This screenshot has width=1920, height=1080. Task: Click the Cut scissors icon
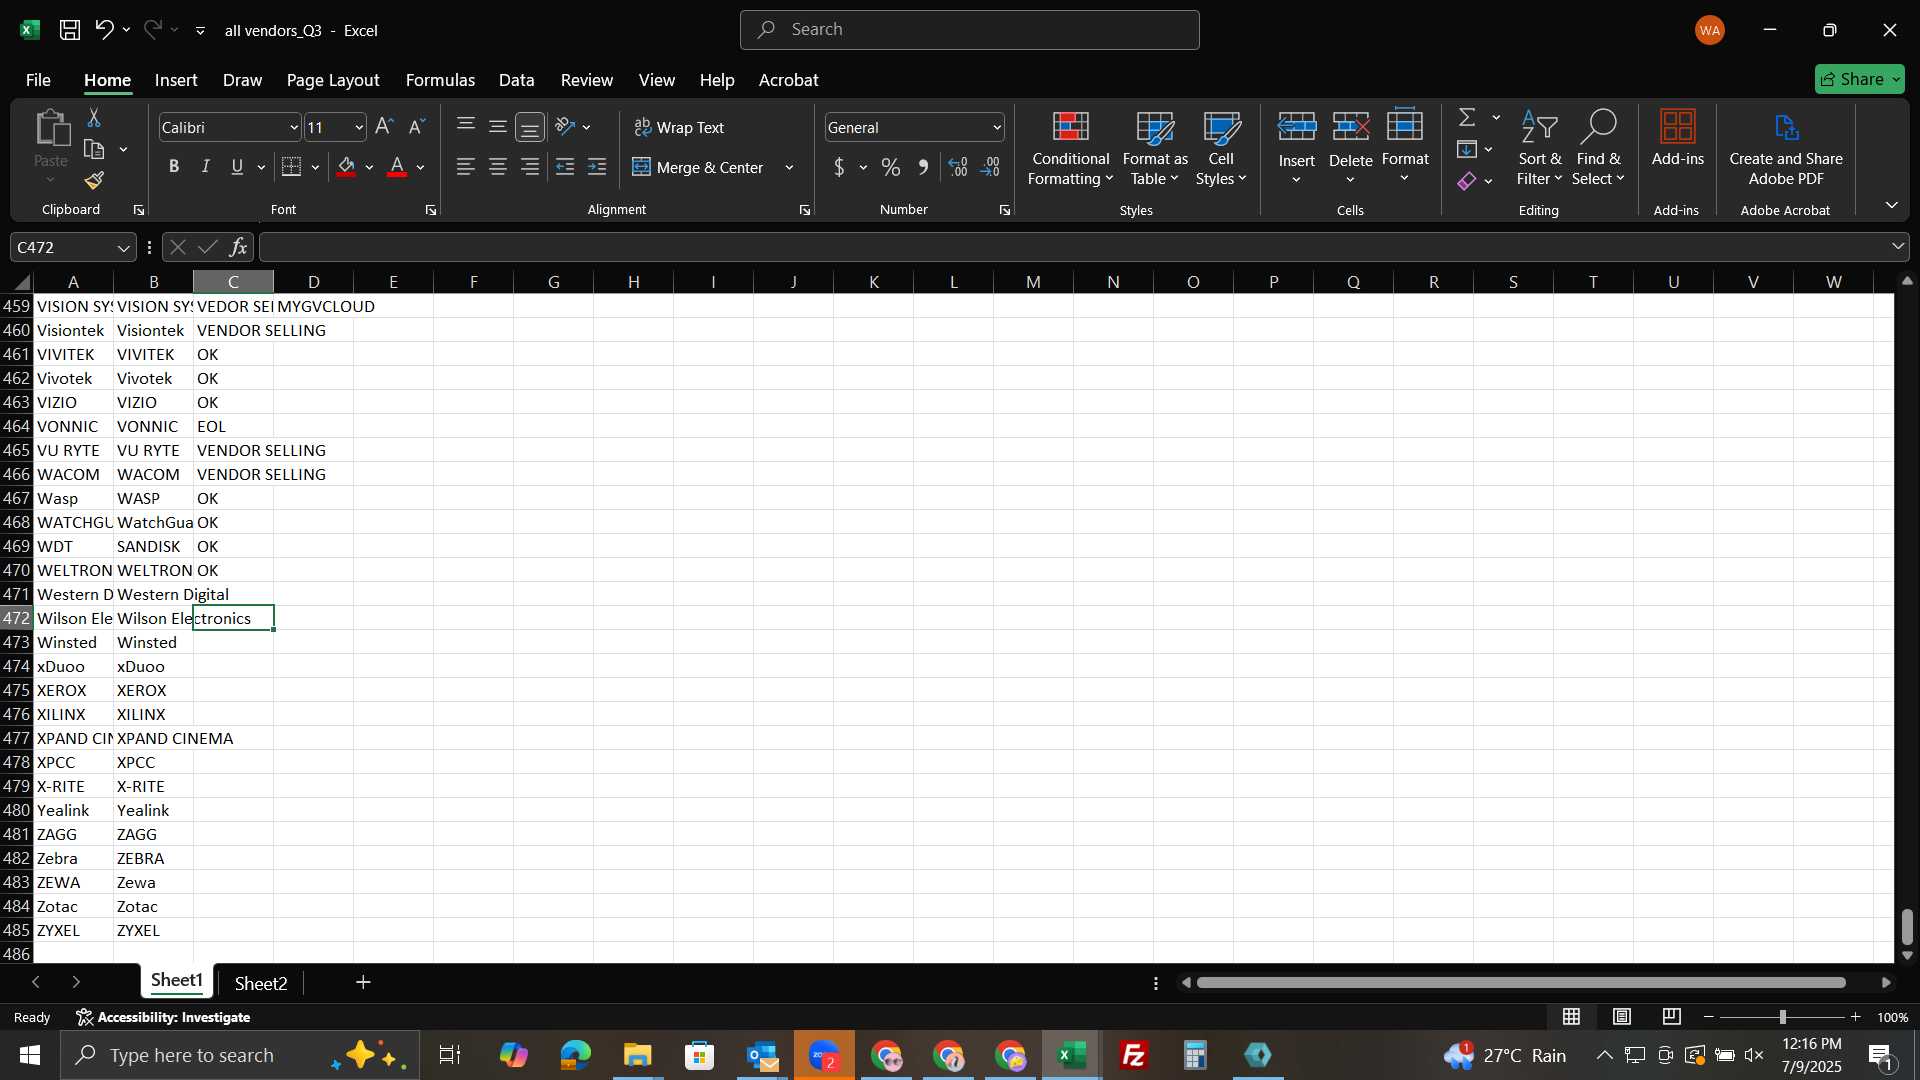[x=94, y=118]
